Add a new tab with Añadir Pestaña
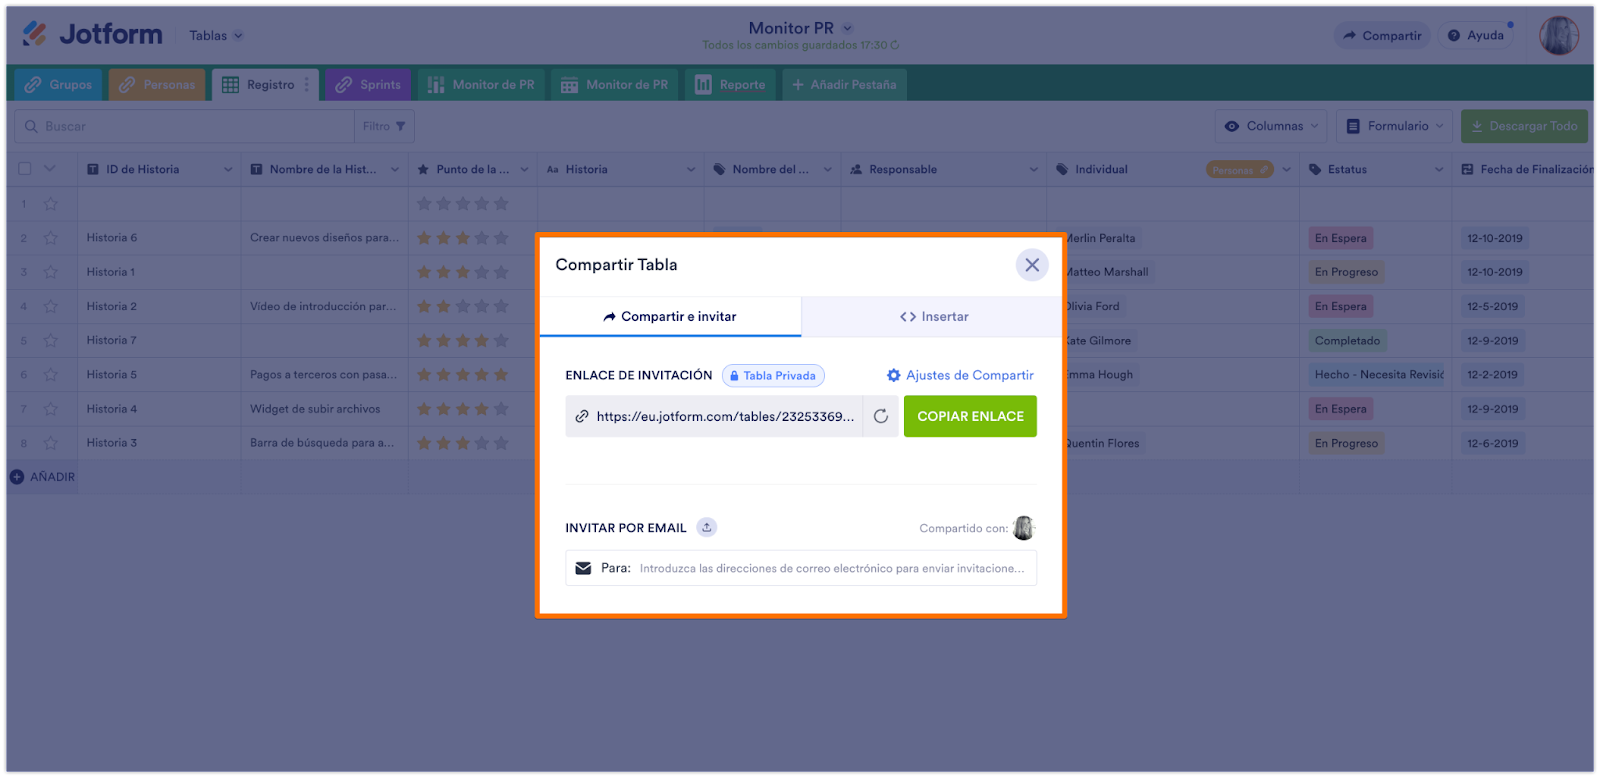The image size is (1600, 778). (x=845, y=85)
